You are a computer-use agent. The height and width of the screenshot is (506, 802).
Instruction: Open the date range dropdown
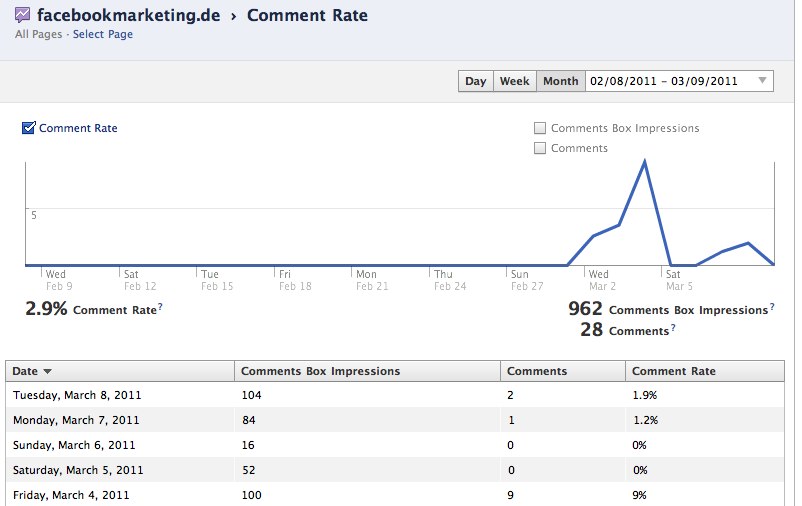(x=678, y=81)
